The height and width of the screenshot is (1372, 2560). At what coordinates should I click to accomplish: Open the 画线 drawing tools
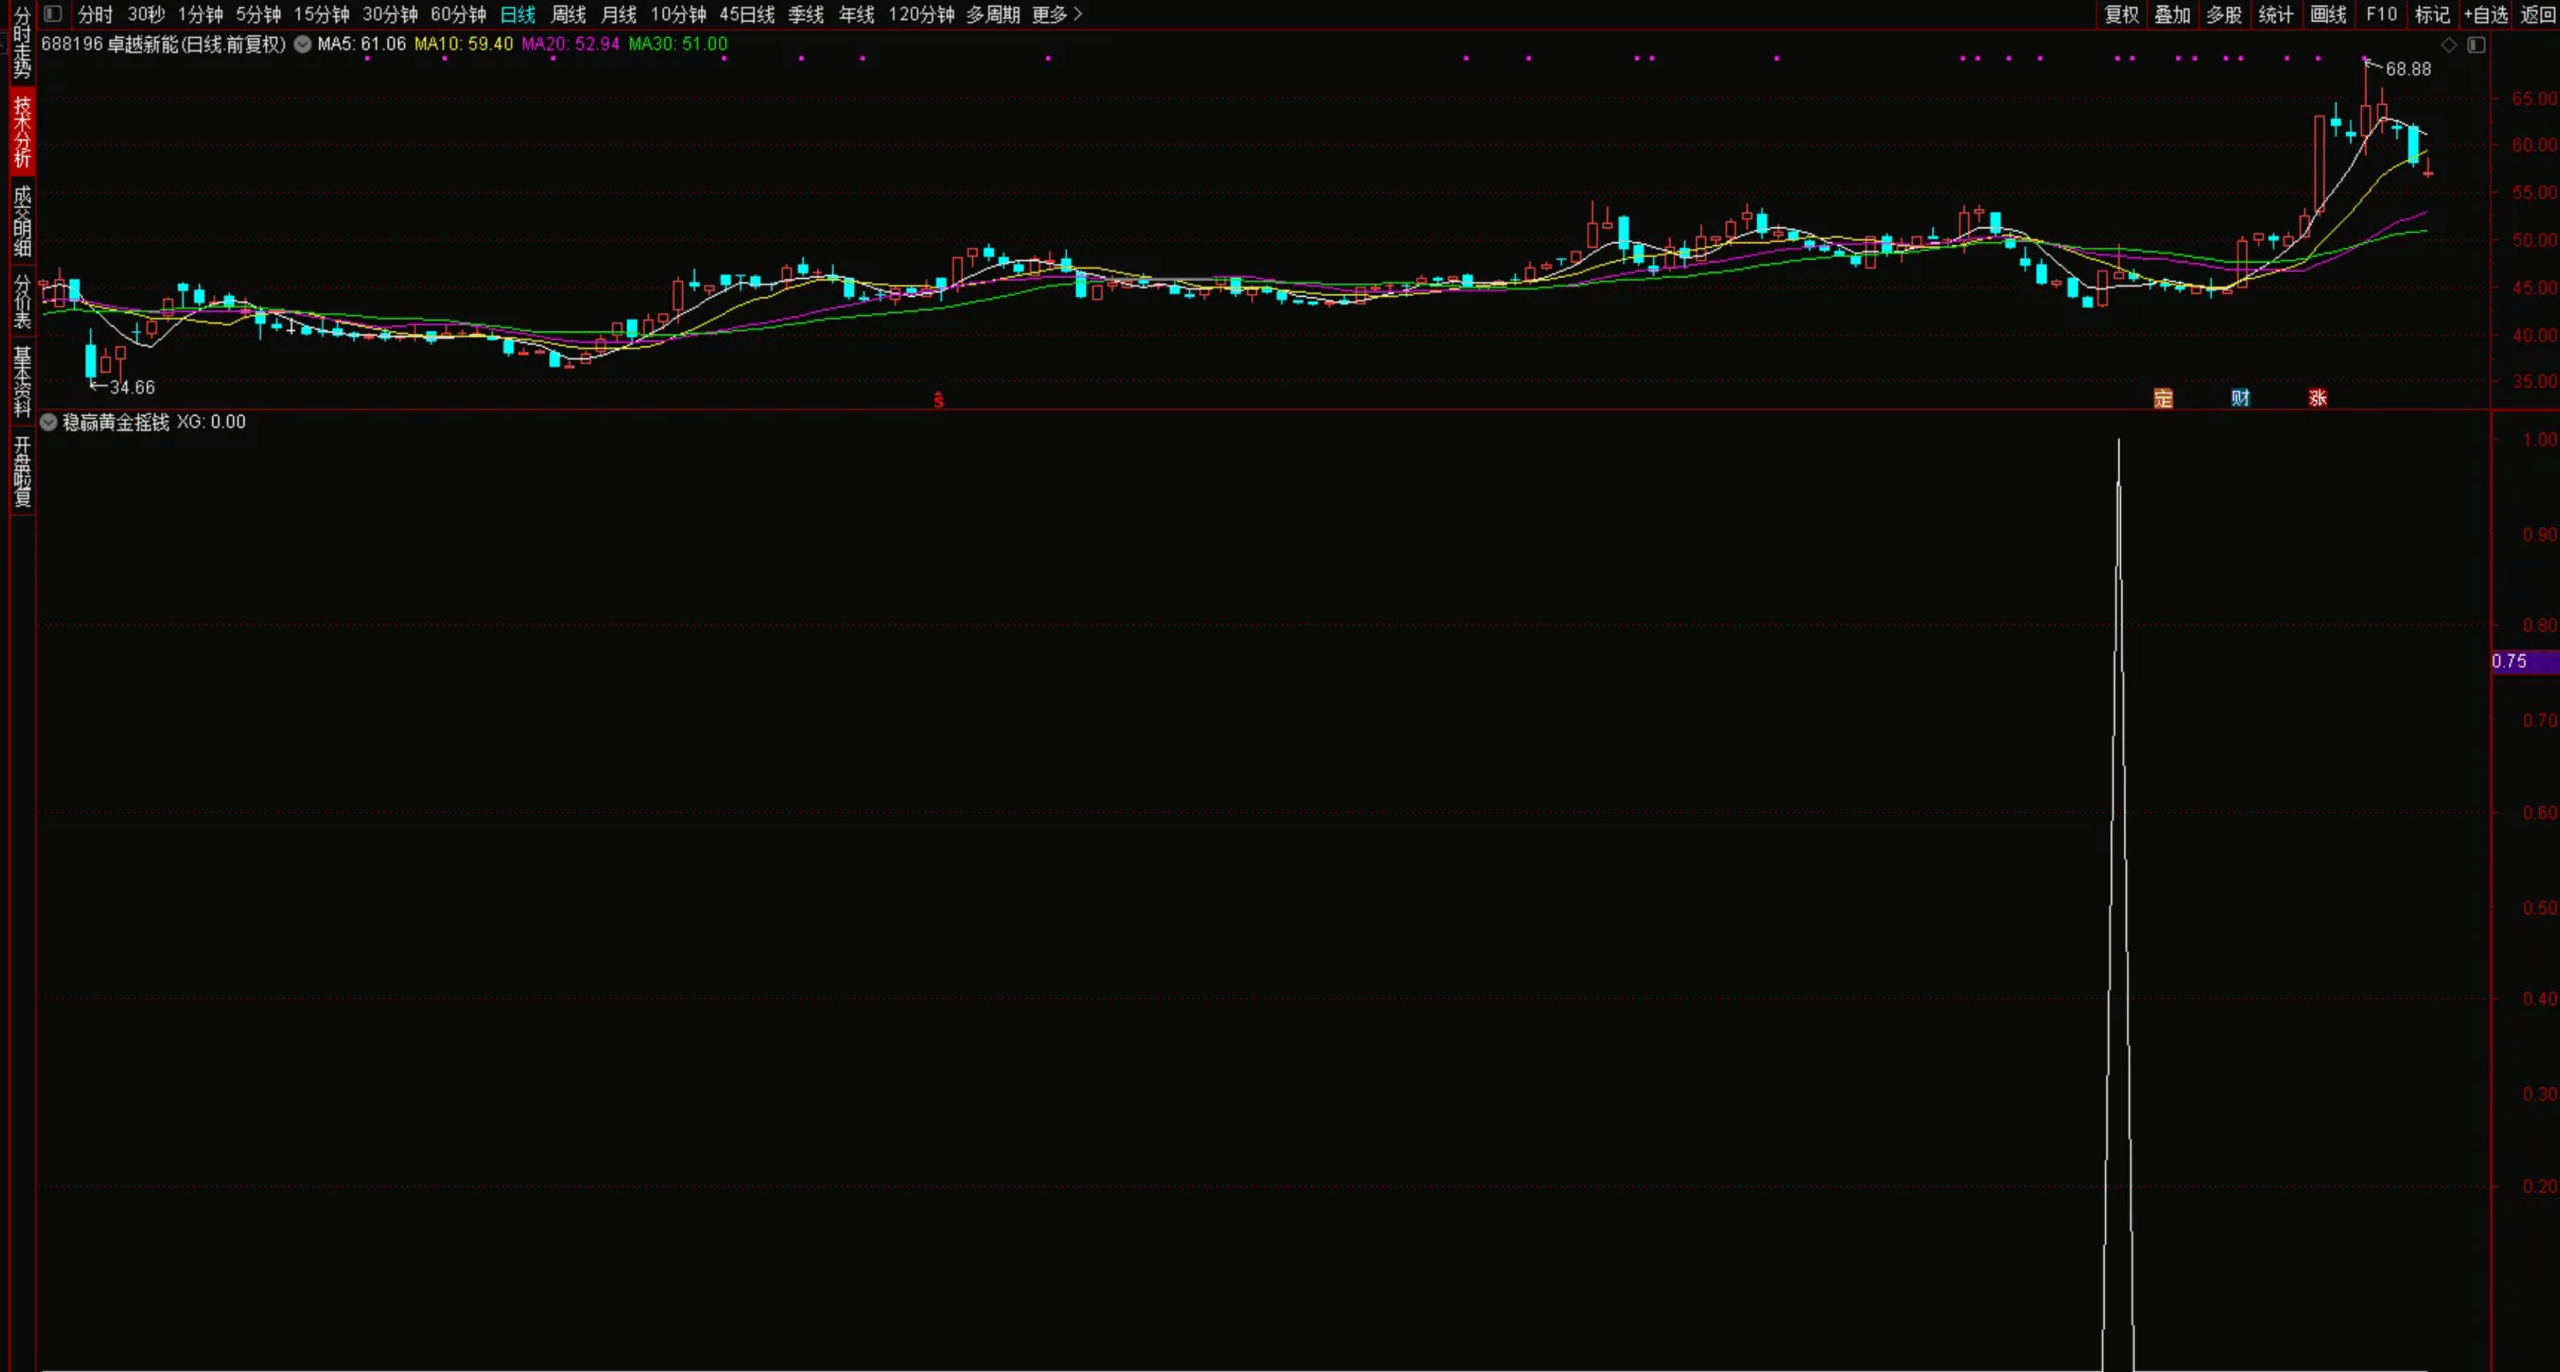[2328, 14]
